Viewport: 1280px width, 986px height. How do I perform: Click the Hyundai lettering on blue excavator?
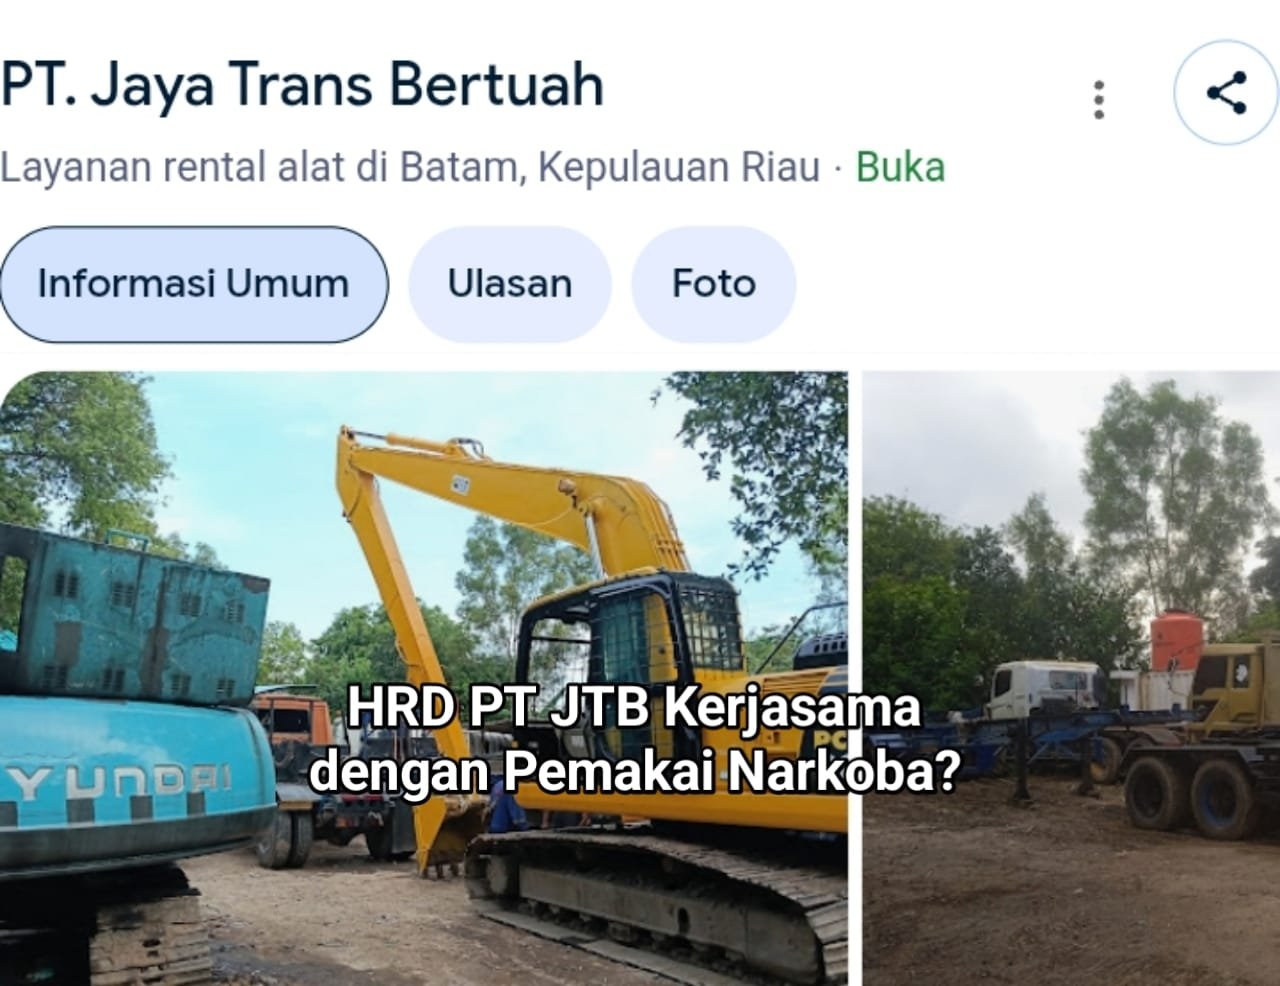tap(117, 778)
